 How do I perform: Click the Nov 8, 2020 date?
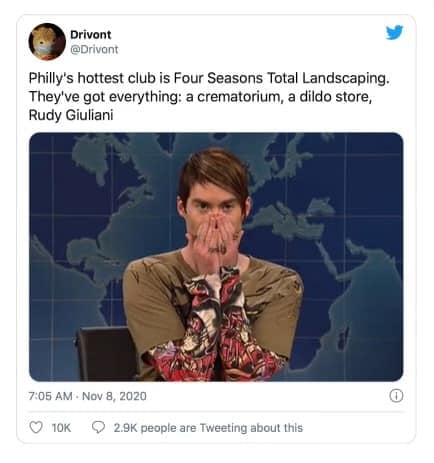pyautogui.click(x=114, y=396)
